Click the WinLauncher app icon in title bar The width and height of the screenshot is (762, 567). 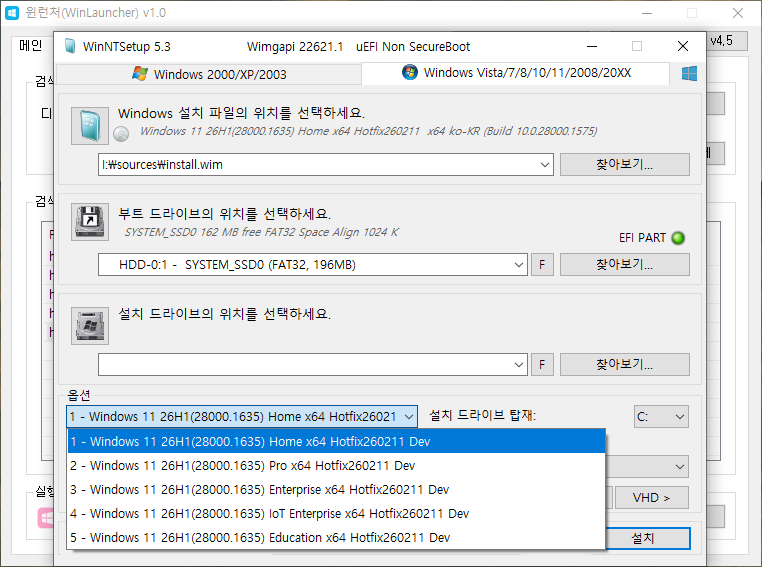12,13
